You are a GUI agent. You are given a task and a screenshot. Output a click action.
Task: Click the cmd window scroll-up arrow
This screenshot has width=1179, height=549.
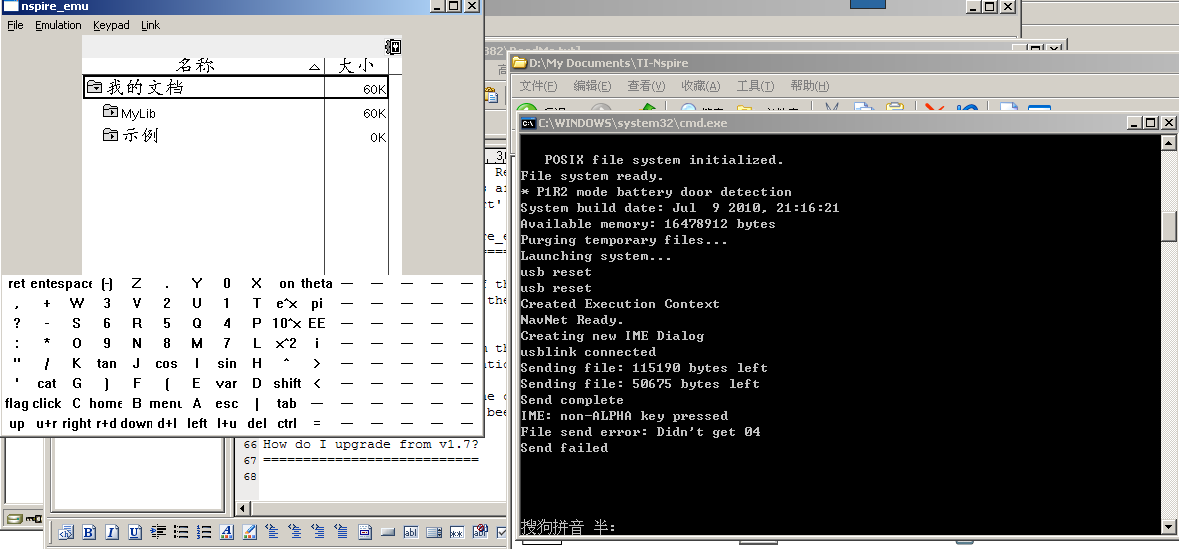[1168, 141]
